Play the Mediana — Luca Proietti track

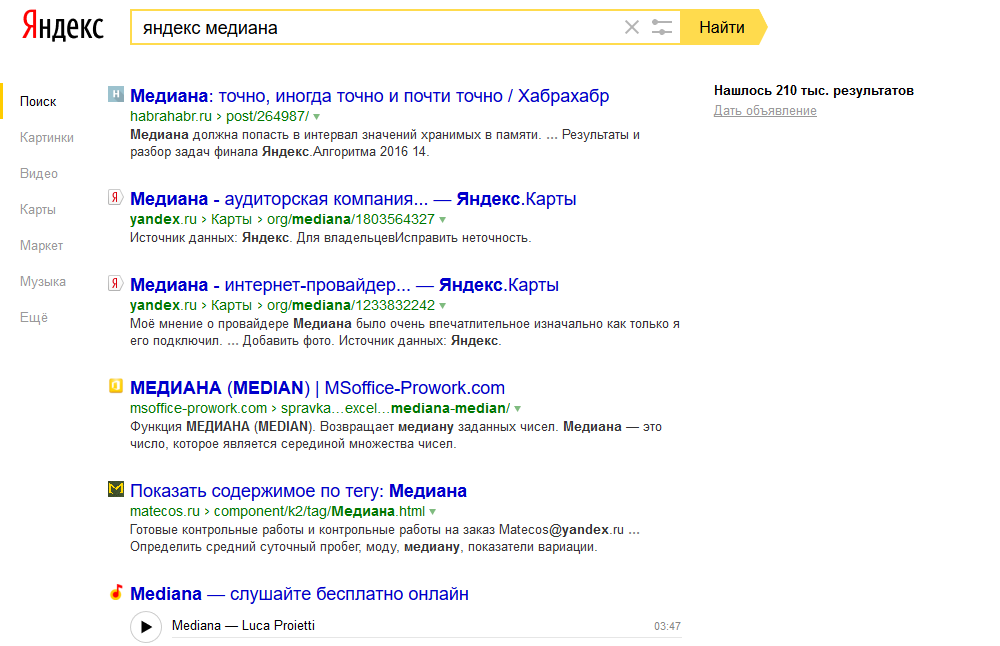146,626
